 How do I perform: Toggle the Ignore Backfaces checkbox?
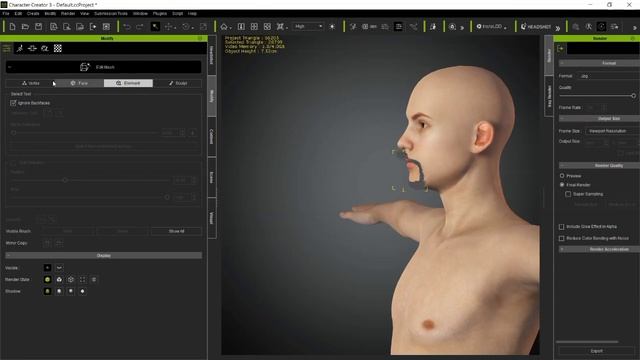[x=13, y=103]
